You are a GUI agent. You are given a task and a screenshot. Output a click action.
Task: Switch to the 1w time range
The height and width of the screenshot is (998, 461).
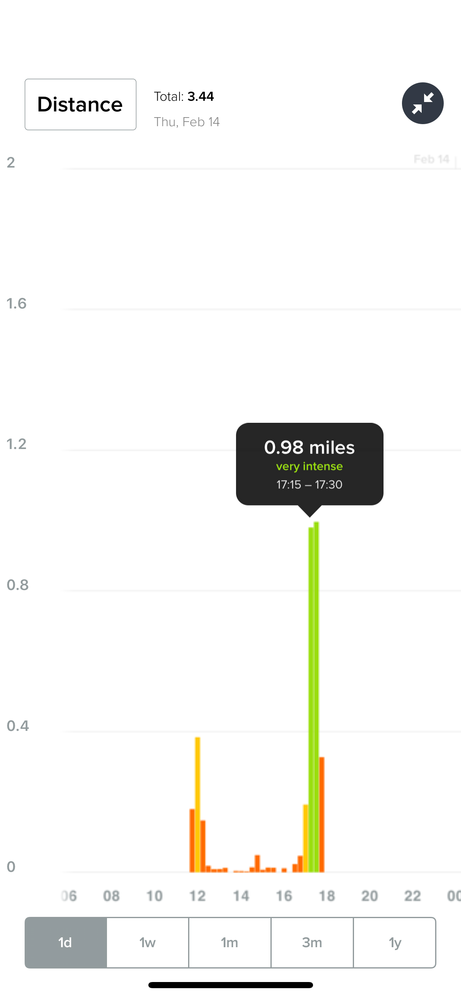tap(148, 943)
